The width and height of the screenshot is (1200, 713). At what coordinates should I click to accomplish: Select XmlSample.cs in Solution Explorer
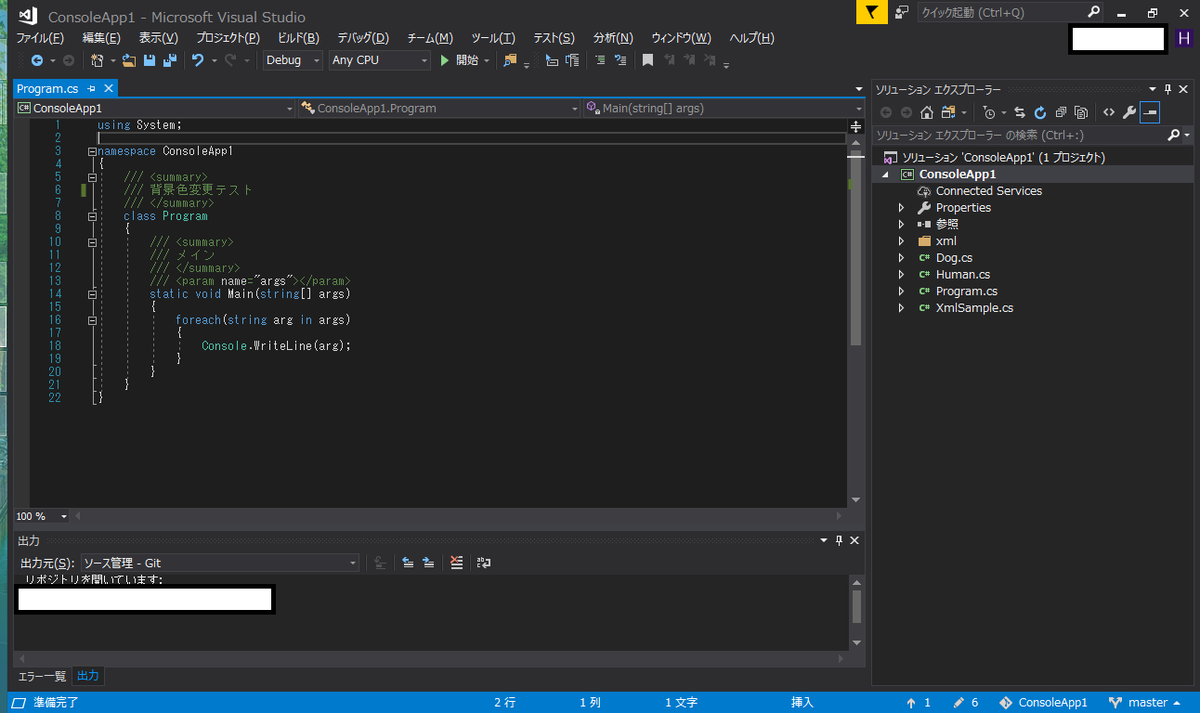tap(974, 308)
